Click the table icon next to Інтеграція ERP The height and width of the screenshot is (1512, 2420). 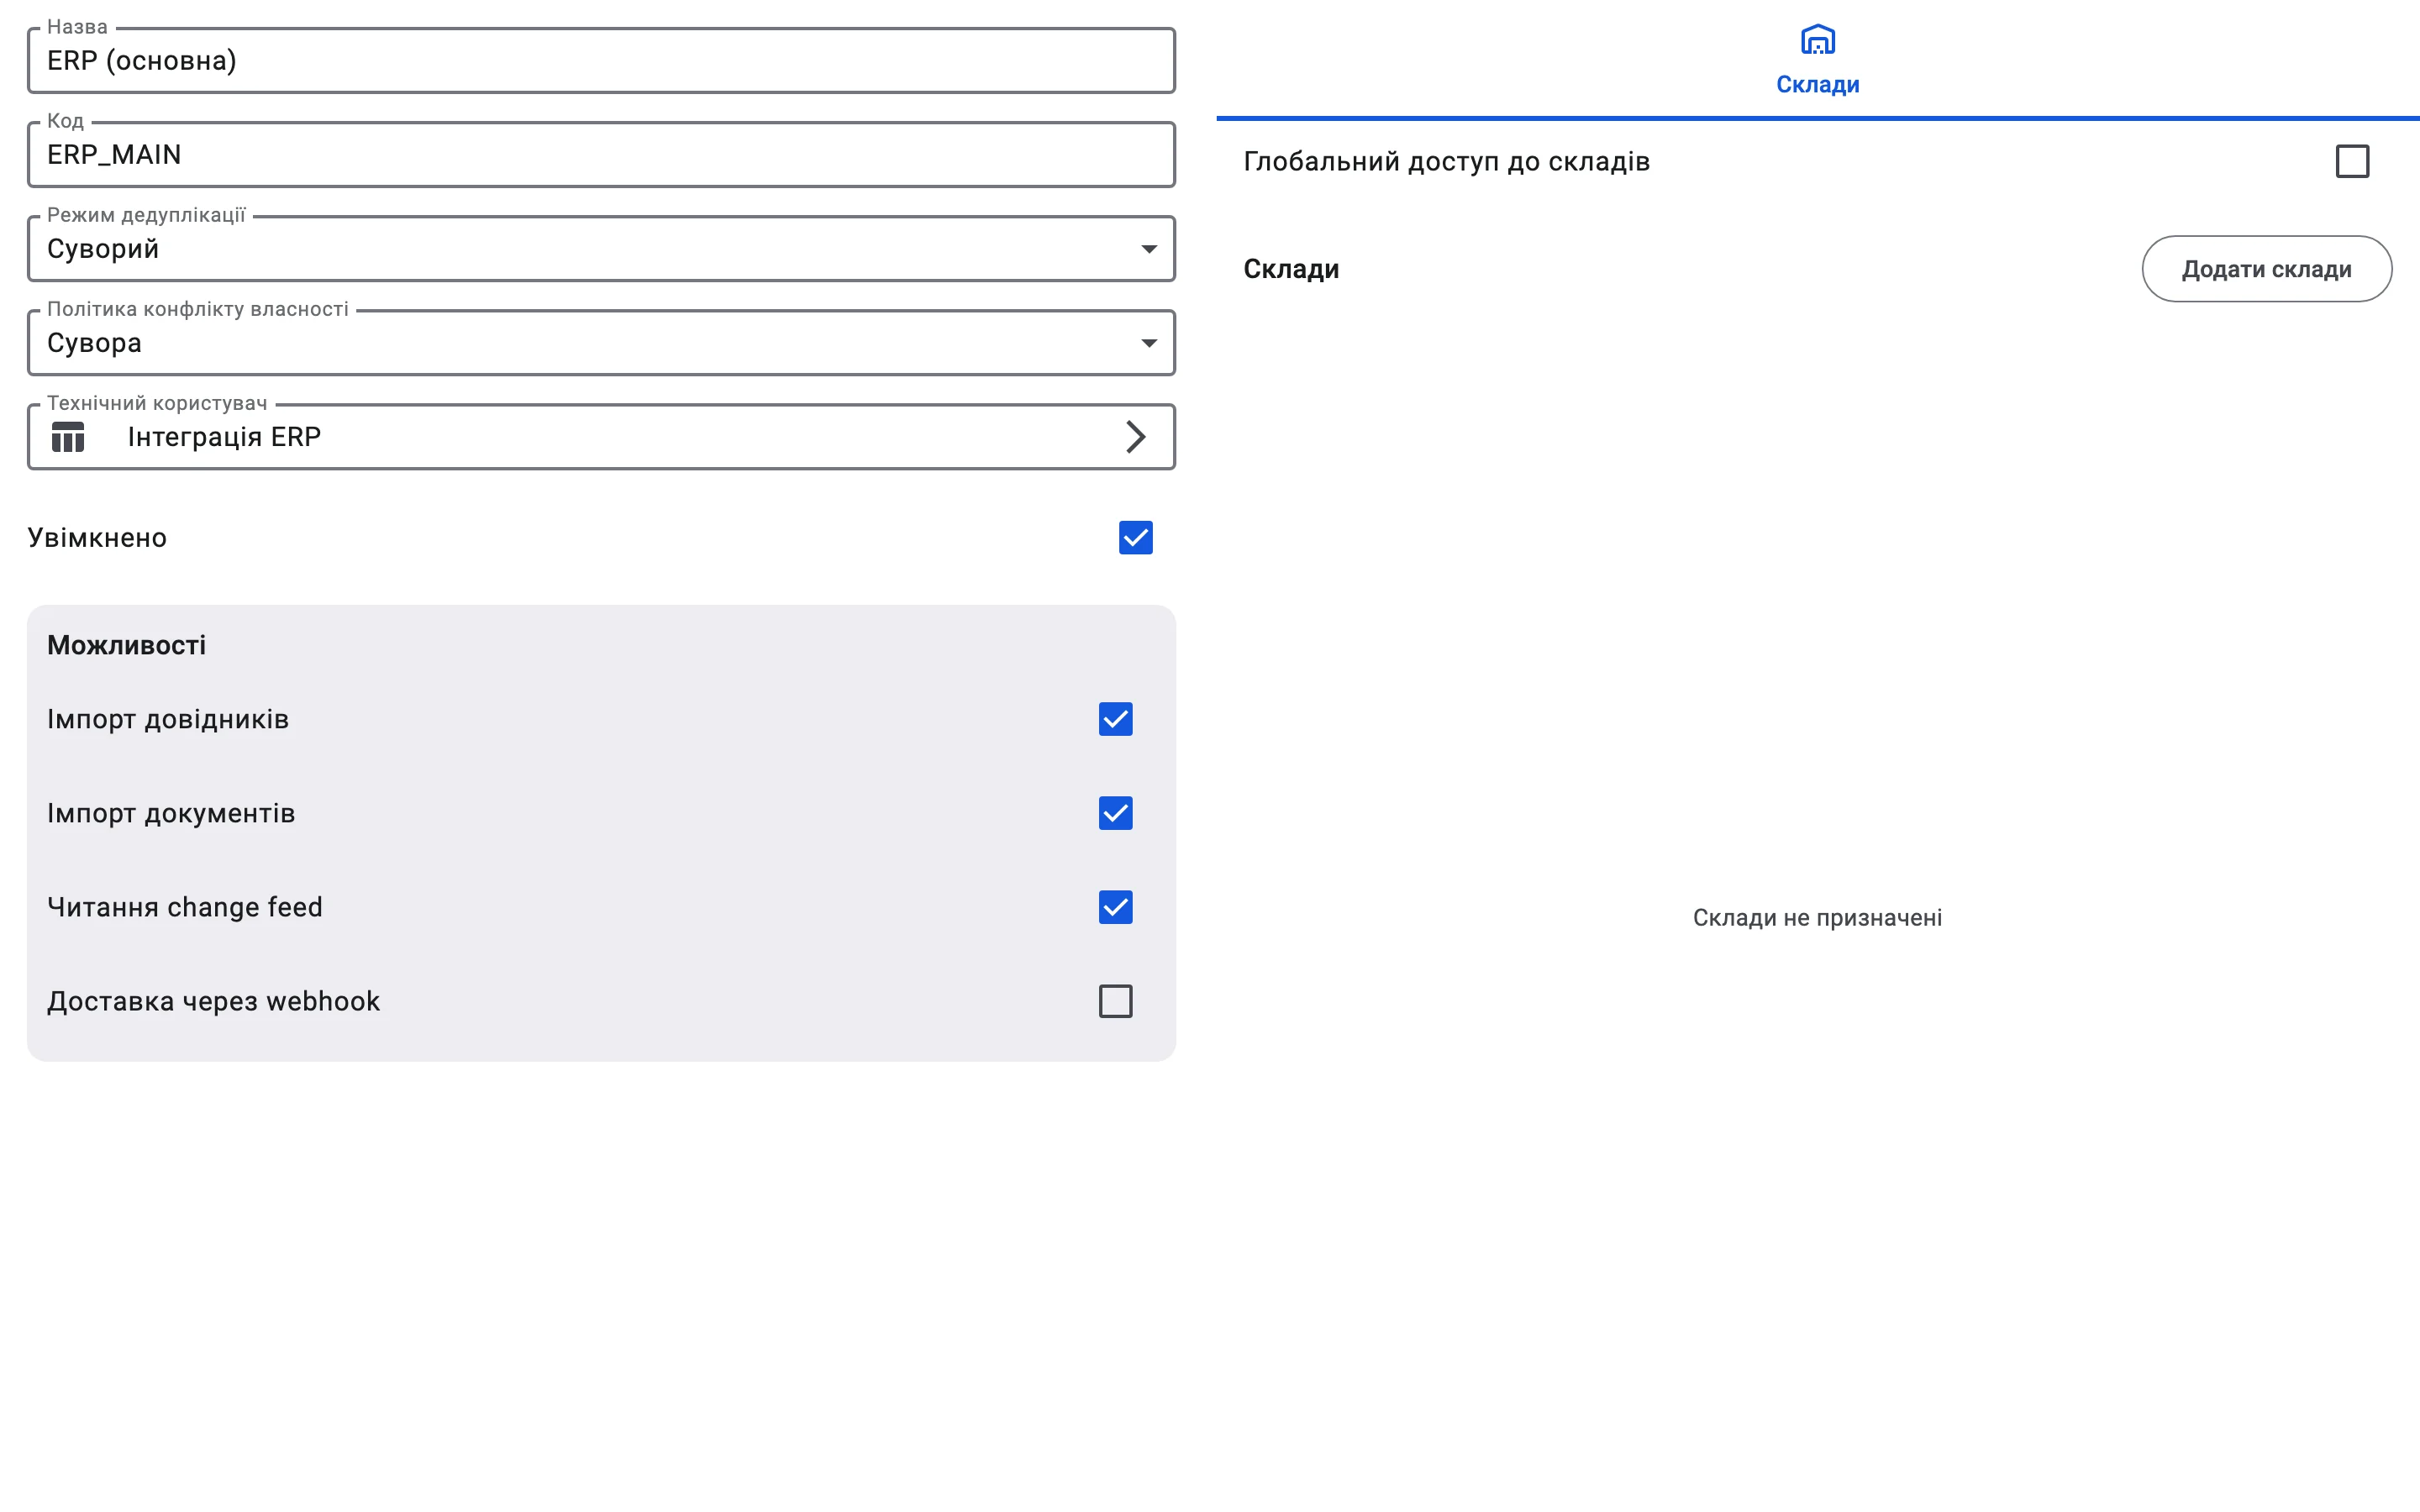[68, 437]
